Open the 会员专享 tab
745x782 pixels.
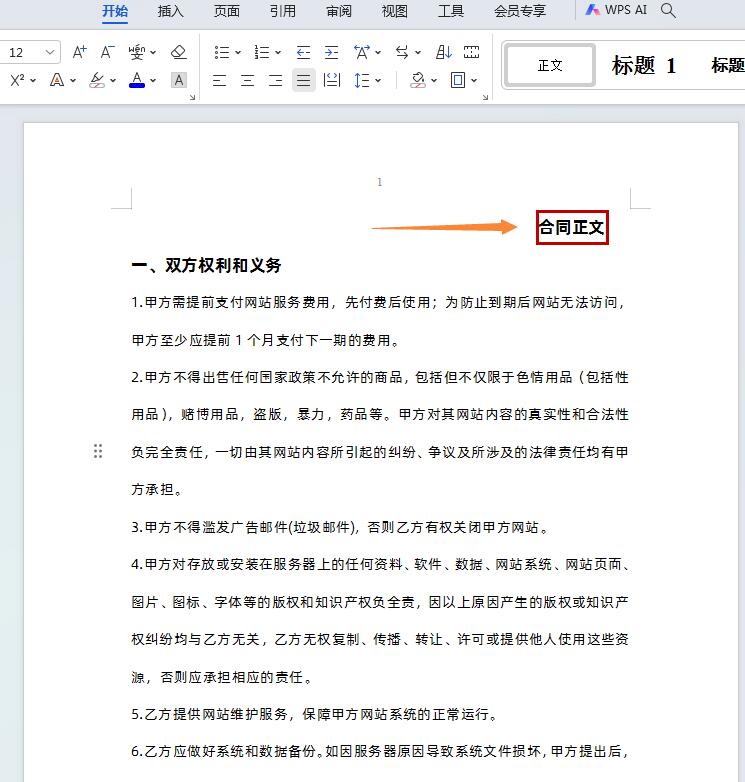[520, 11]
